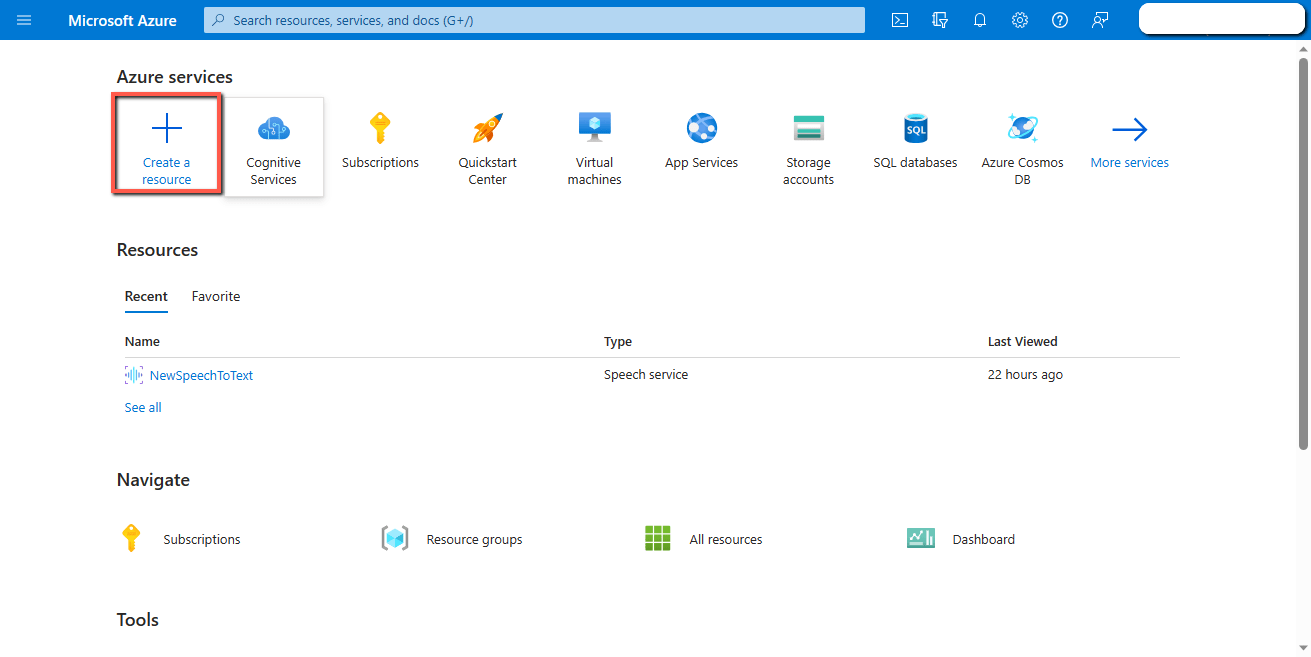Viewport: 1311px width, 657px height.
Task: Open the hamburger portal menu
Action: 24,20
